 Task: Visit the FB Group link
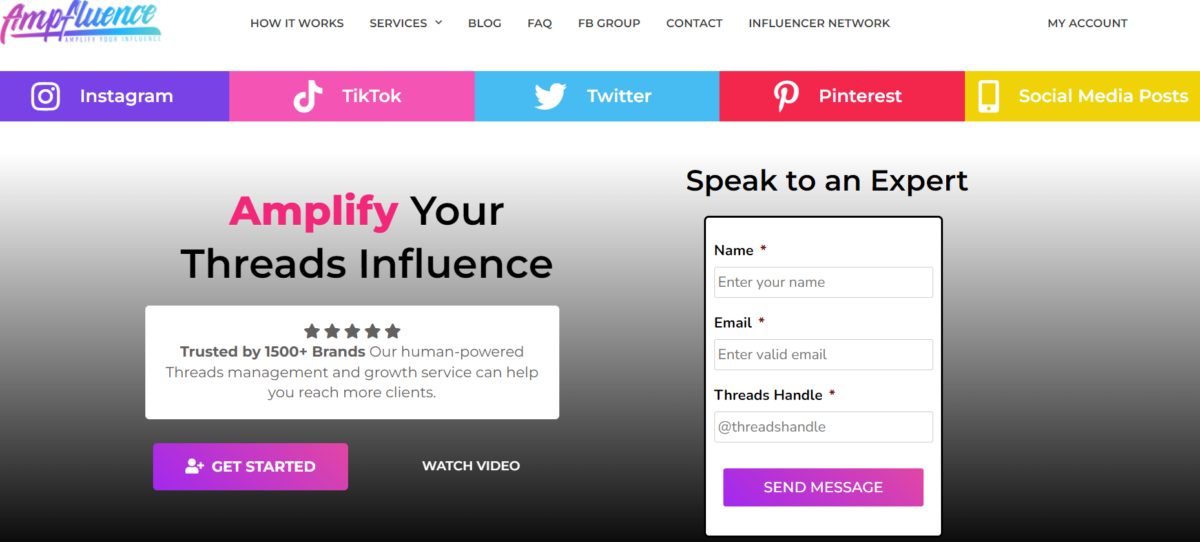pos(609,23)
